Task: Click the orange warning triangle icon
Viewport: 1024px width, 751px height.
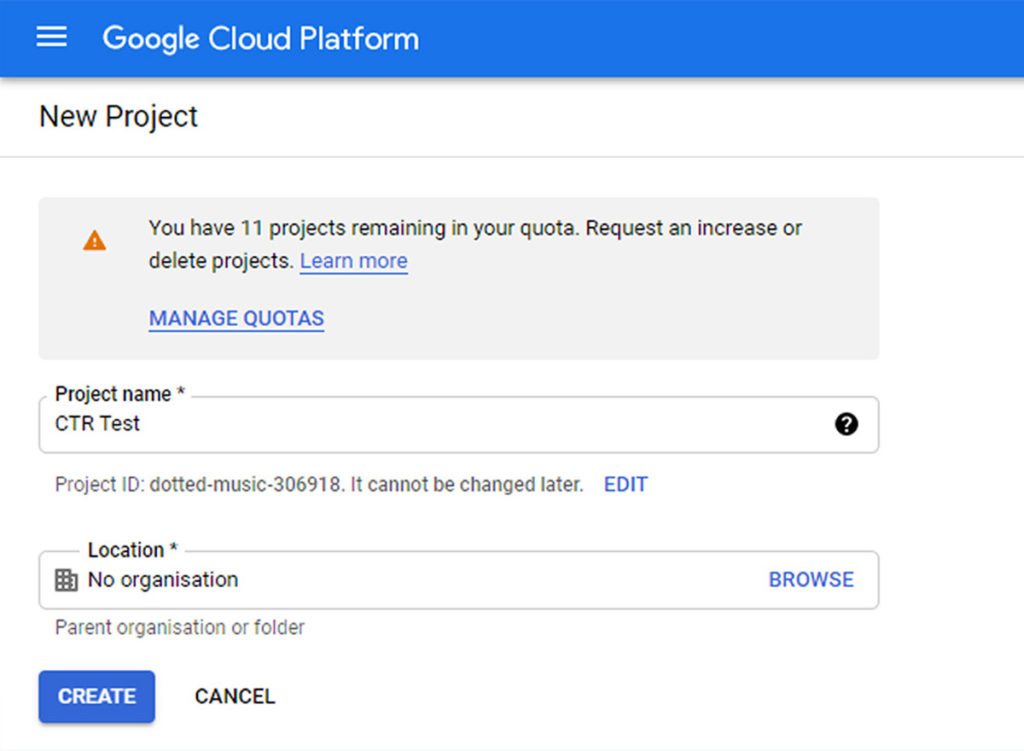Action: [x=95, y=240]
